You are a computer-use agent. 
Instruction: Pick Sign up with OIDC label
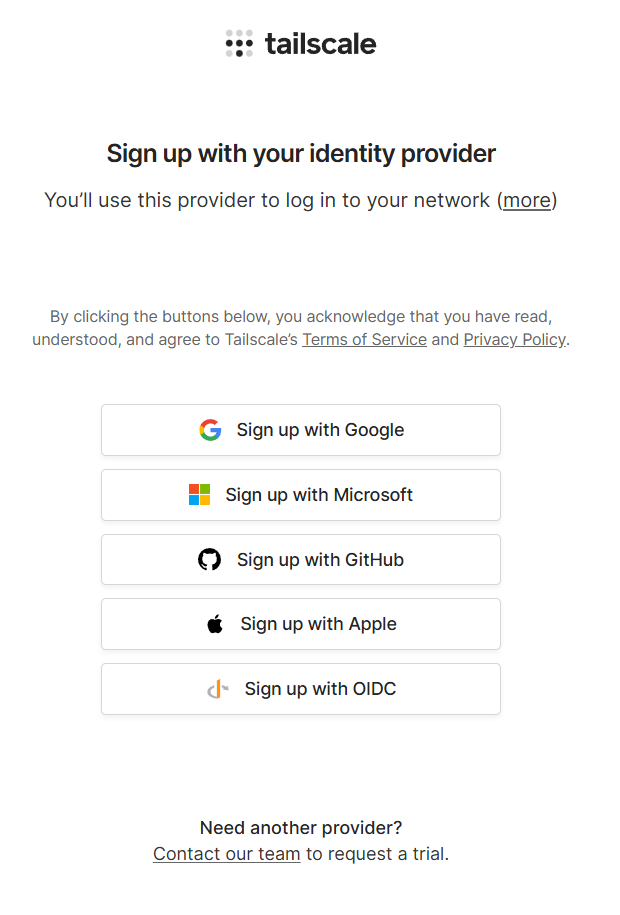(x=320, y=689)
